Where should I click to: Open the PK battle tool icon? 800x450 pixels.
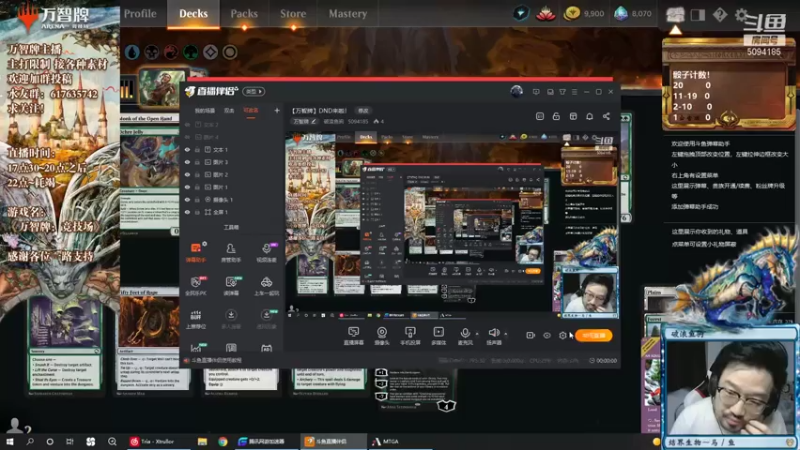click(196, 286)
